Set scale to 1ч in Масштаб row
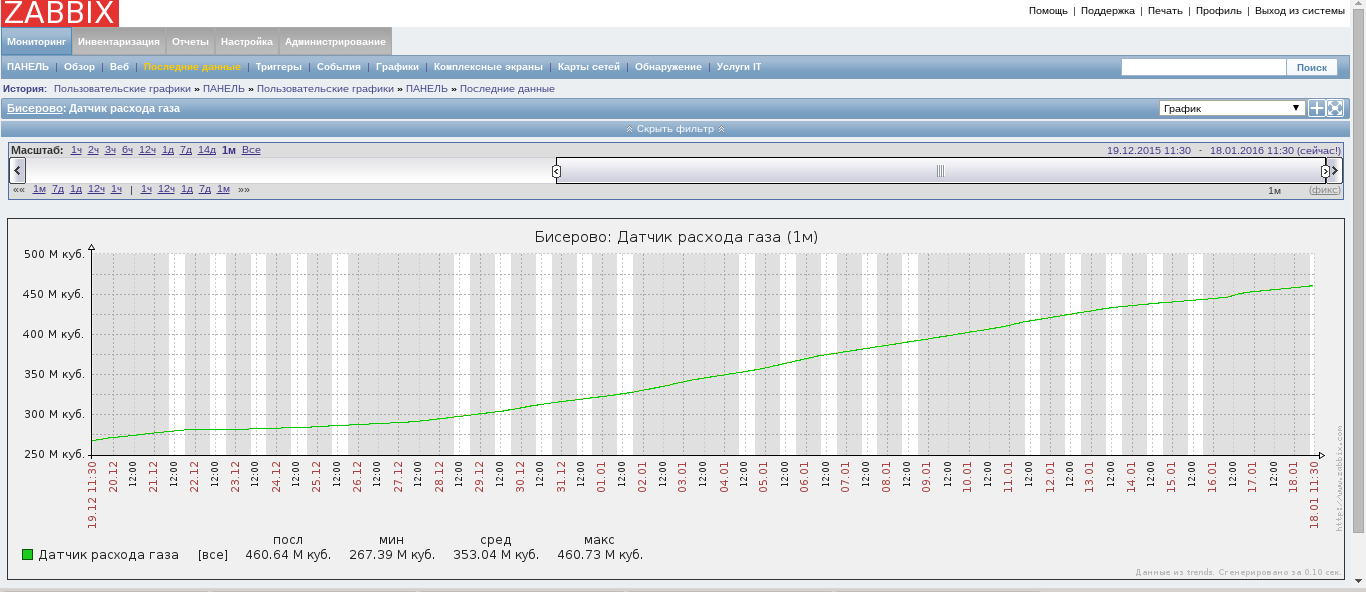Screen dimensions: 1366x592 (x=76, y=150)
